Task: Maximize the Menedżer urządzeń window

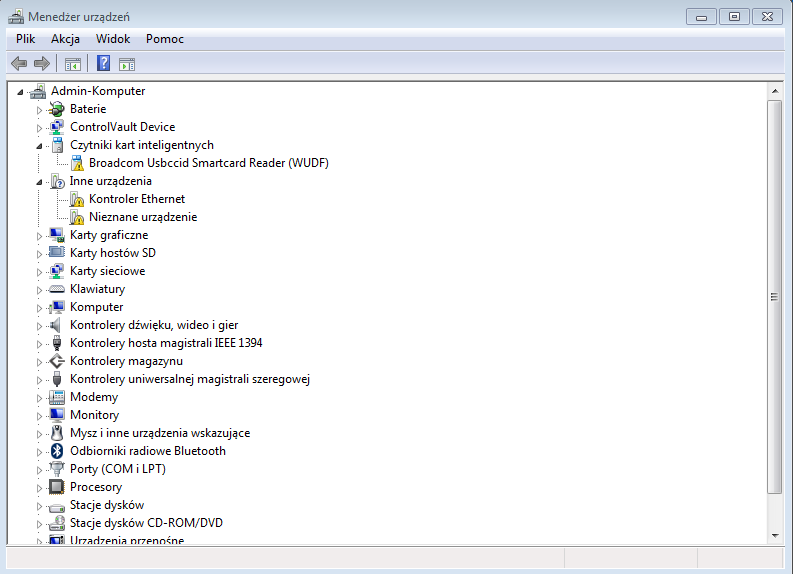Action: tap(734, 17)
